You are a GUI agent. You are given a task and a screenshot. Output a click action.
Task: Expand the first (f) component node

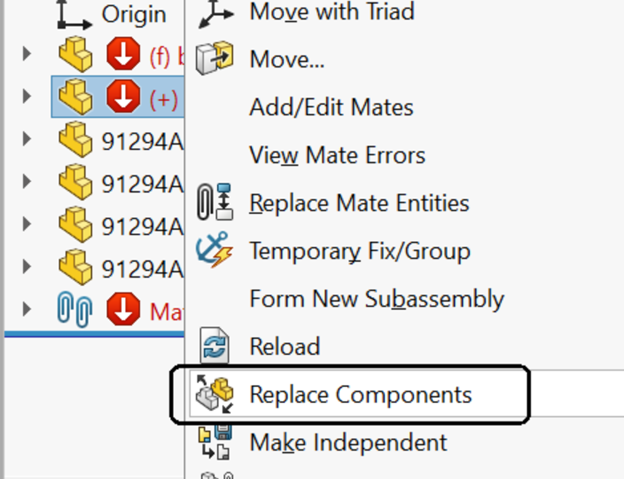point(27,54)
